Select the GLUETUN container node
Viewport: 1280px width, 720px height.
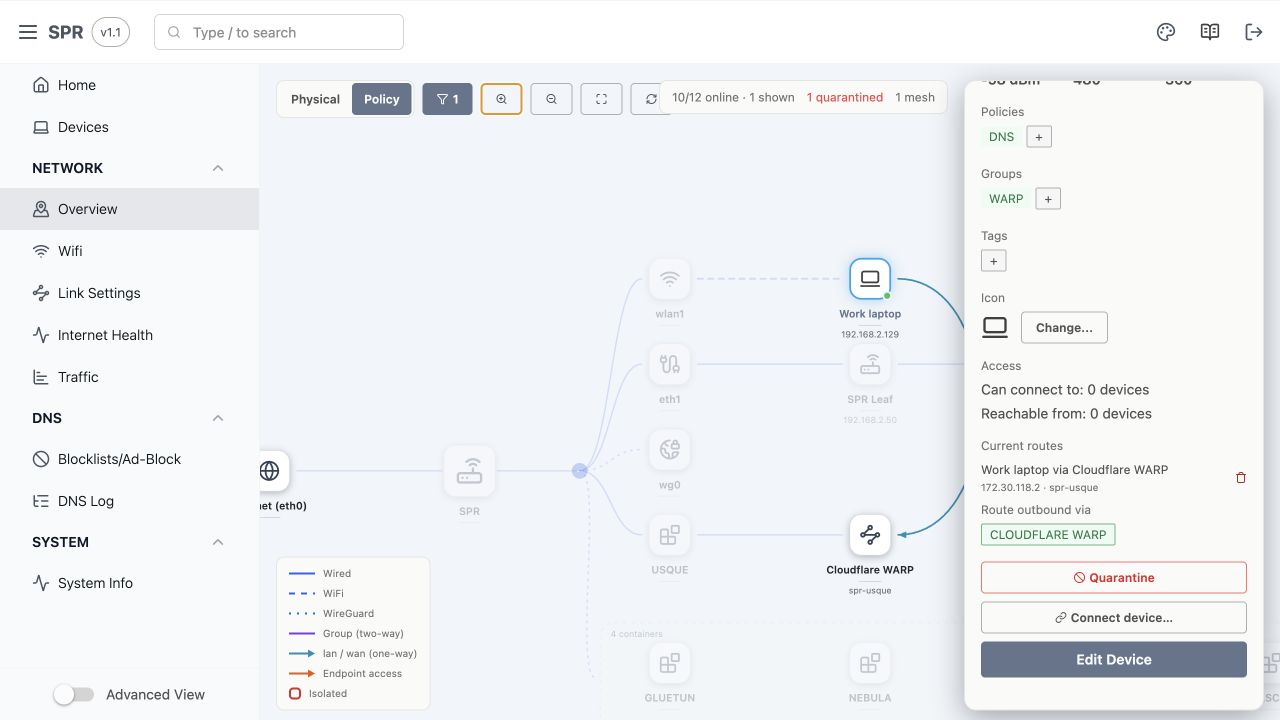tap(669, 663)
